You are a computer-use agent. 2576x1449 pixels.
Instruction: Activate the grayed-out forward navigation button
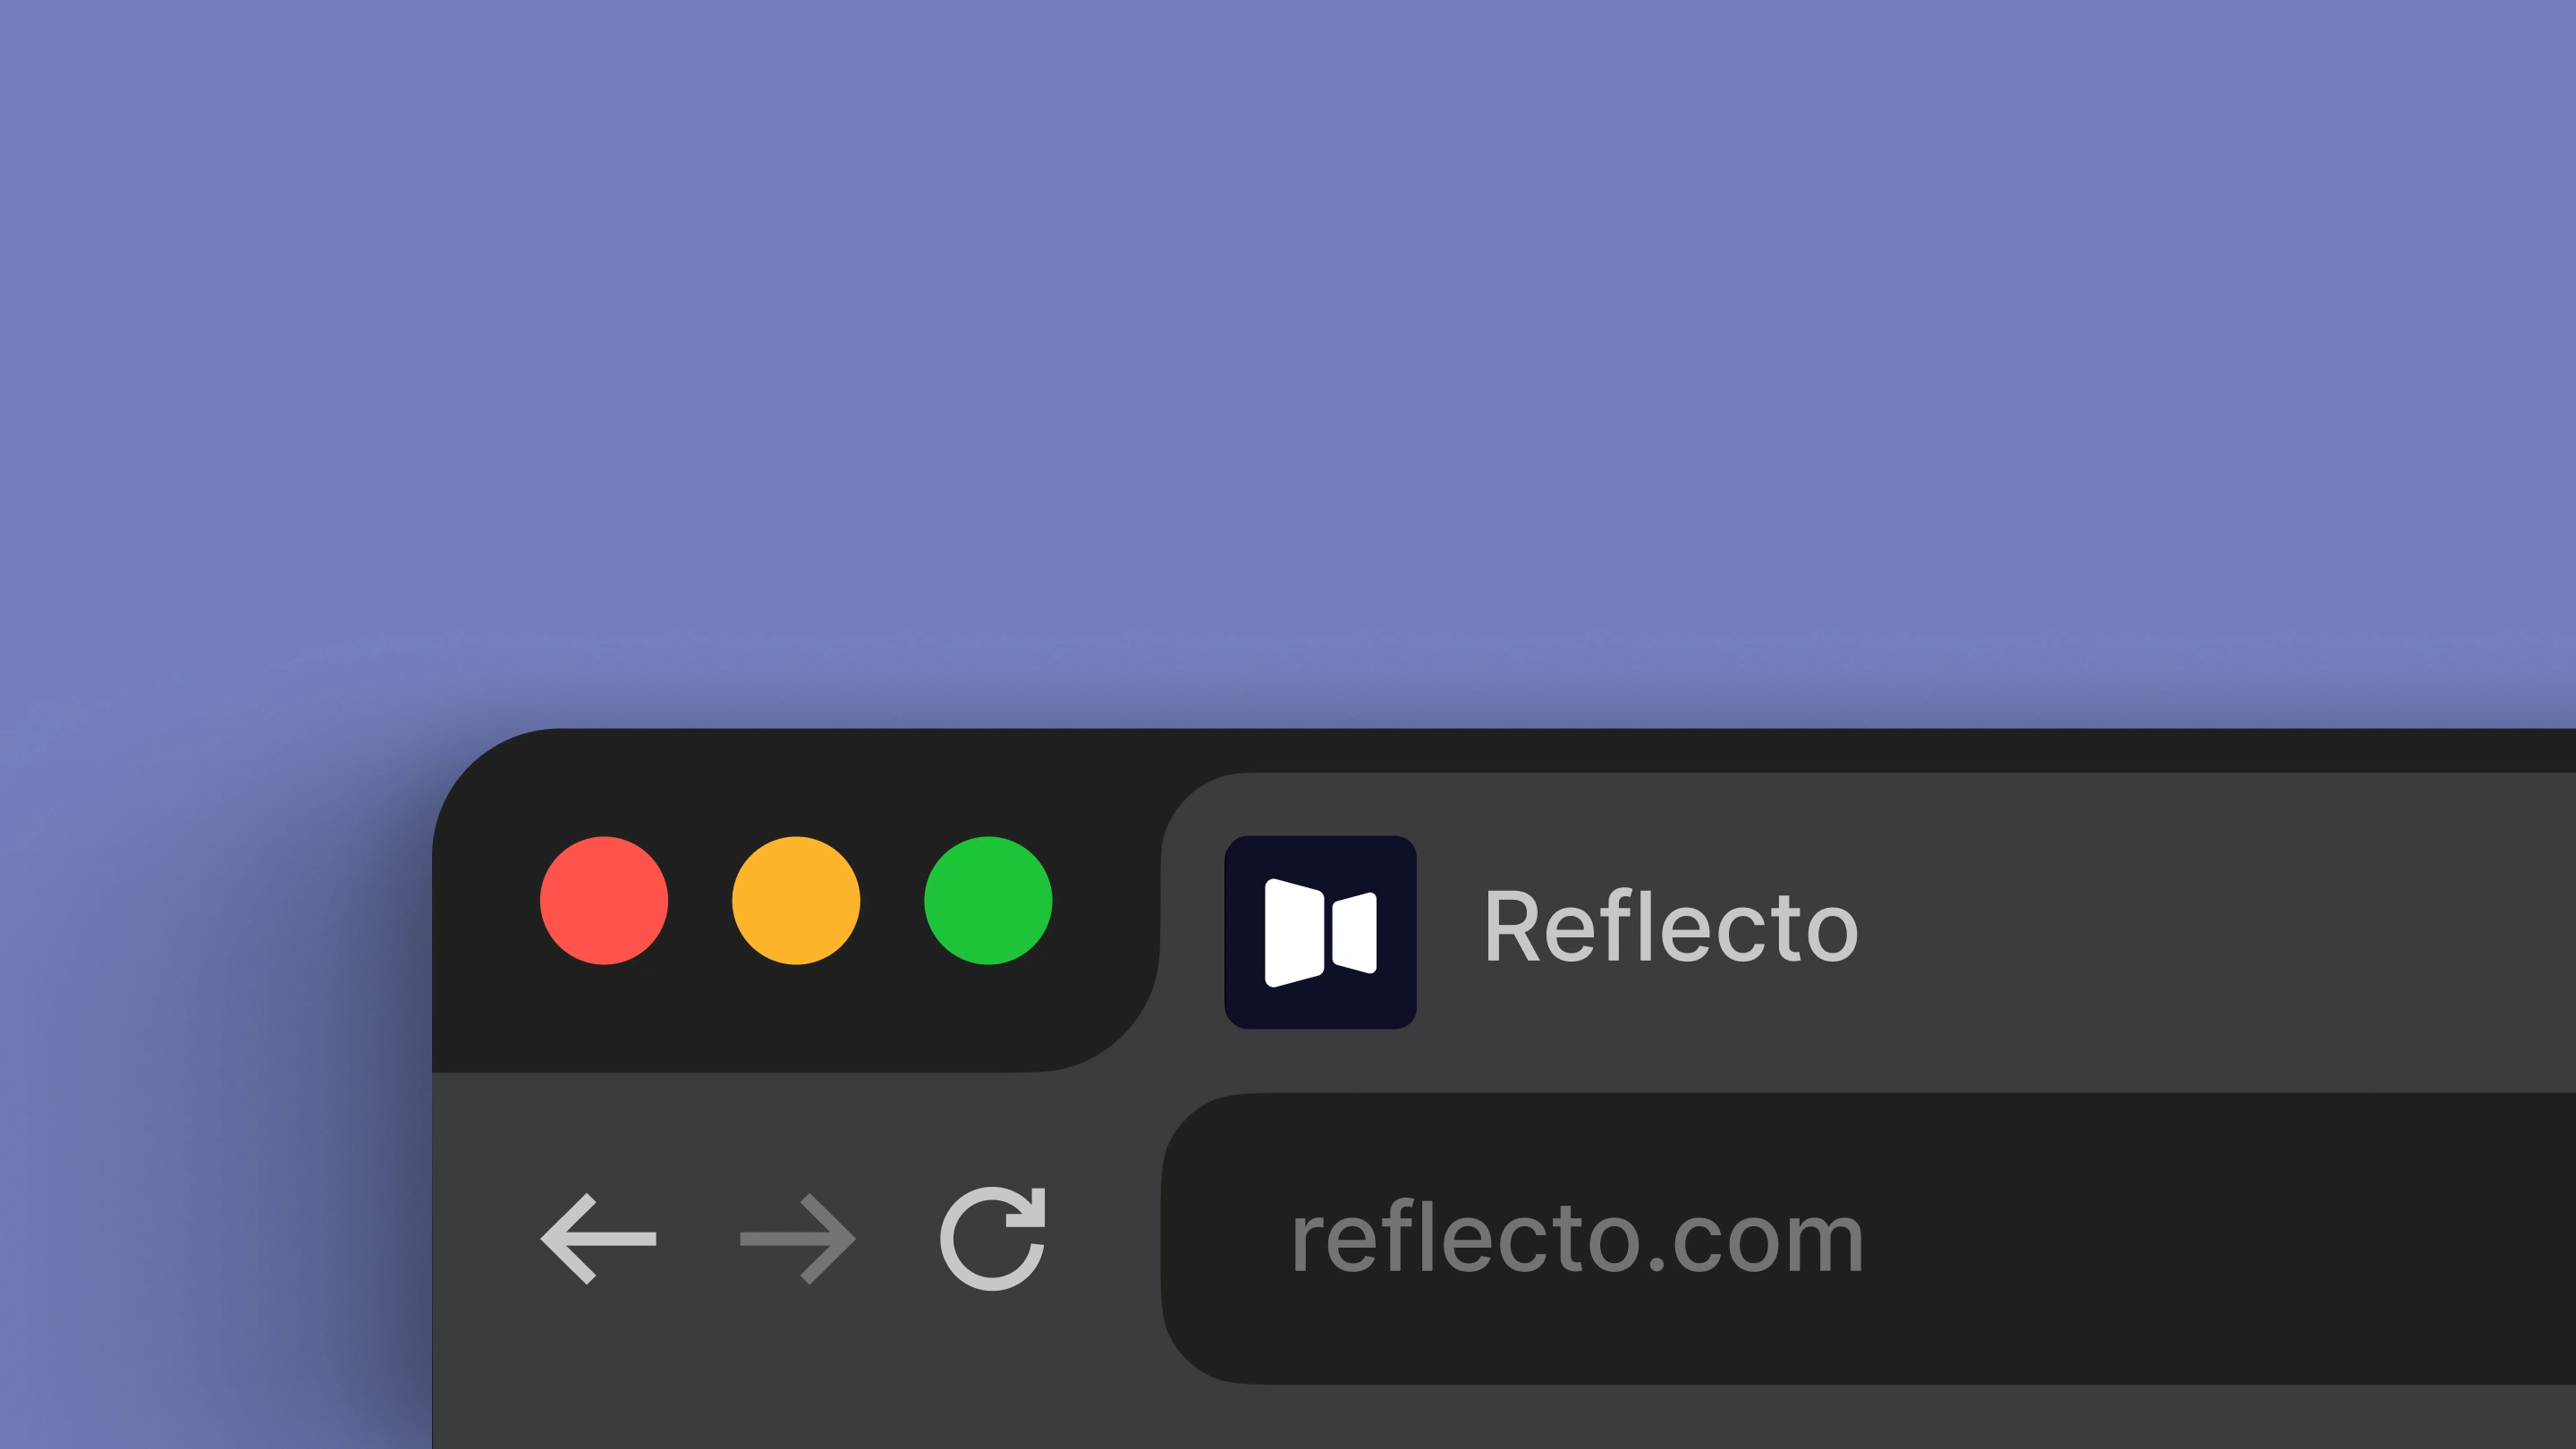[x=797, y=1238]
